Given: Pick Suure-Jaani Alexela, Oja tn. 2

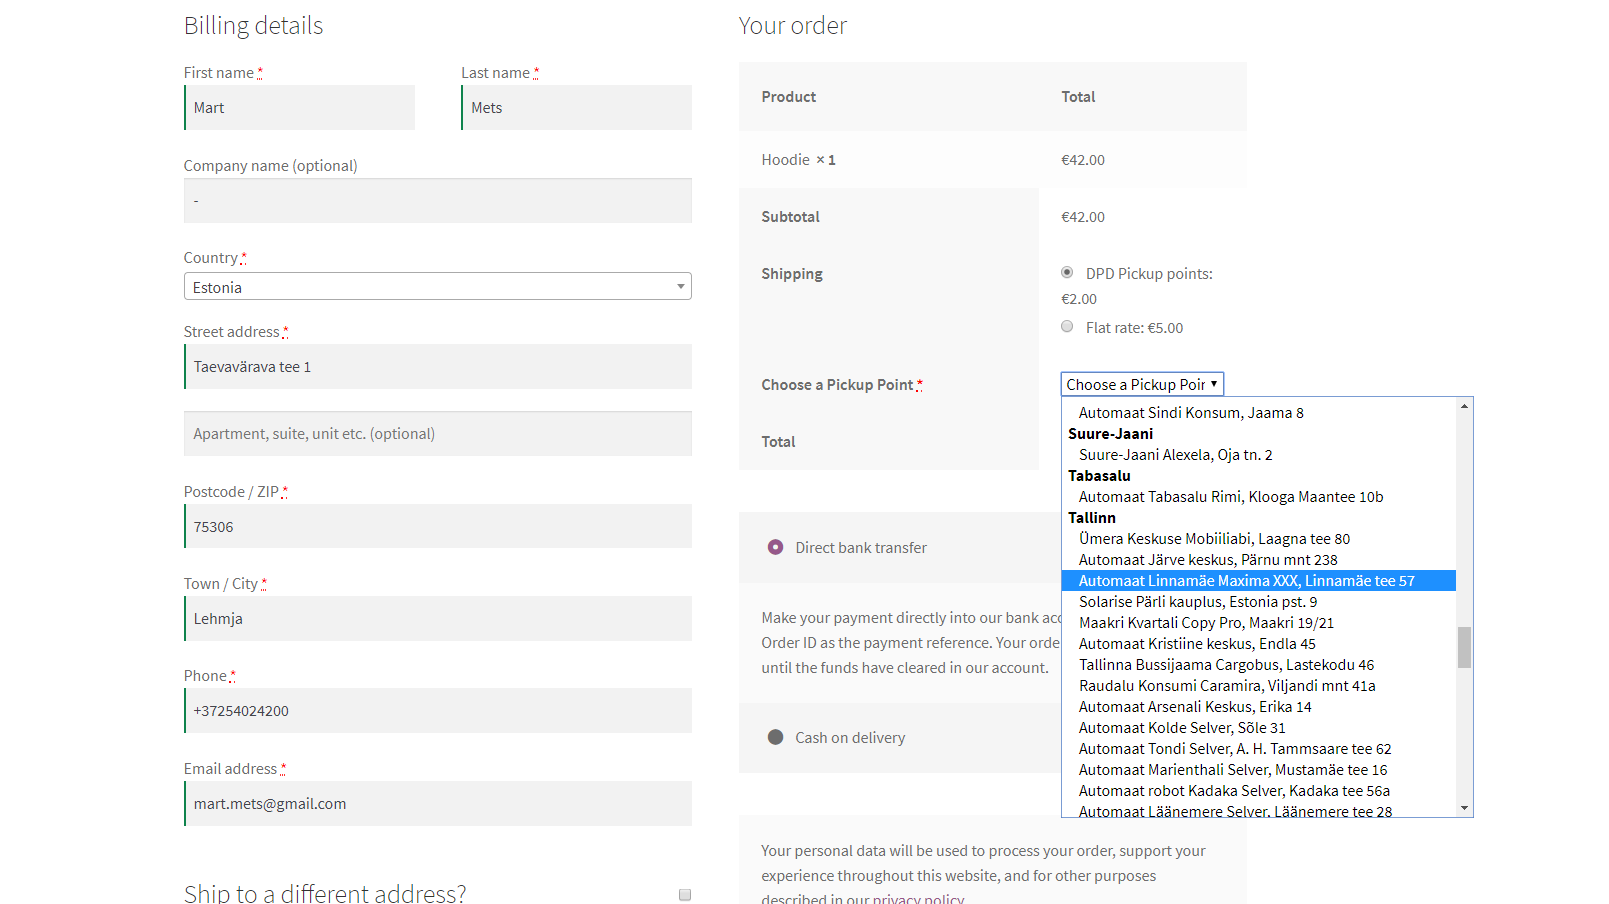Looking at the screenshot, I should 1175,455.
